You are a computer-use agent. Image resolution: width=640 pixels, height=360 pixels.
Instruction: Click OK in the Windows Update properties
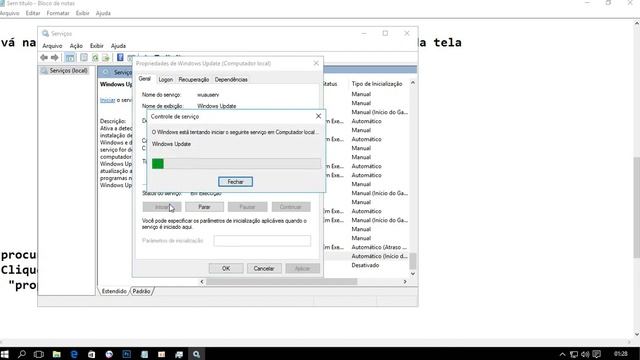click(x=226, y=268)
